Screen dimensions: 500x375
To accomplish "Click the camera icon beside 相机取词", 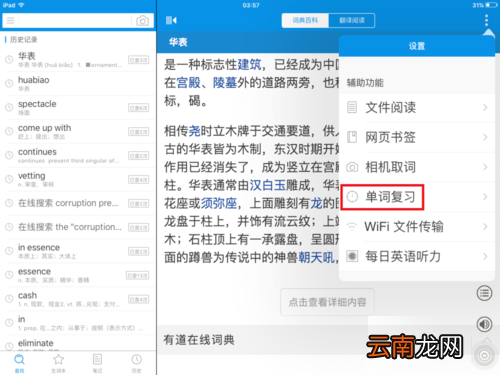I will pos(352,167).
